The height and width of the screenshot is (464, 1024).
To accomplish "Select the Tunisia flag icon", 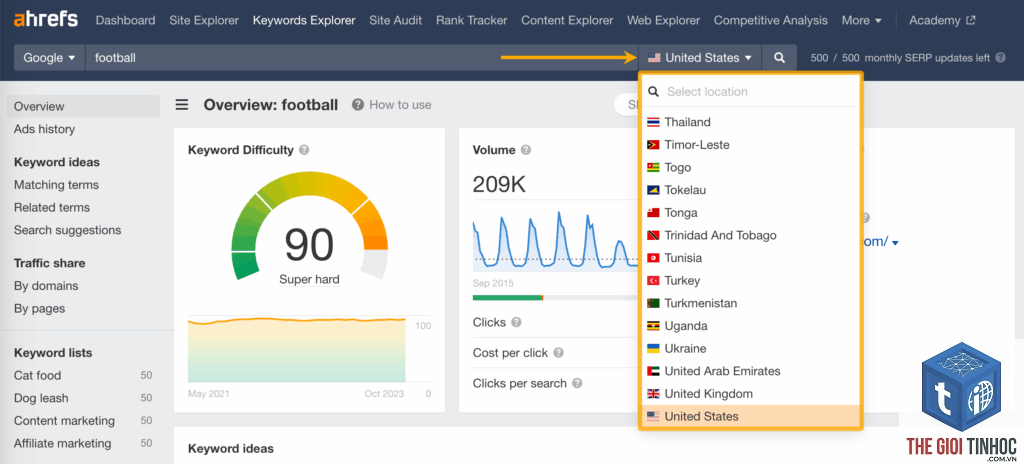I will pyautogui.click(x=653, y=257).
